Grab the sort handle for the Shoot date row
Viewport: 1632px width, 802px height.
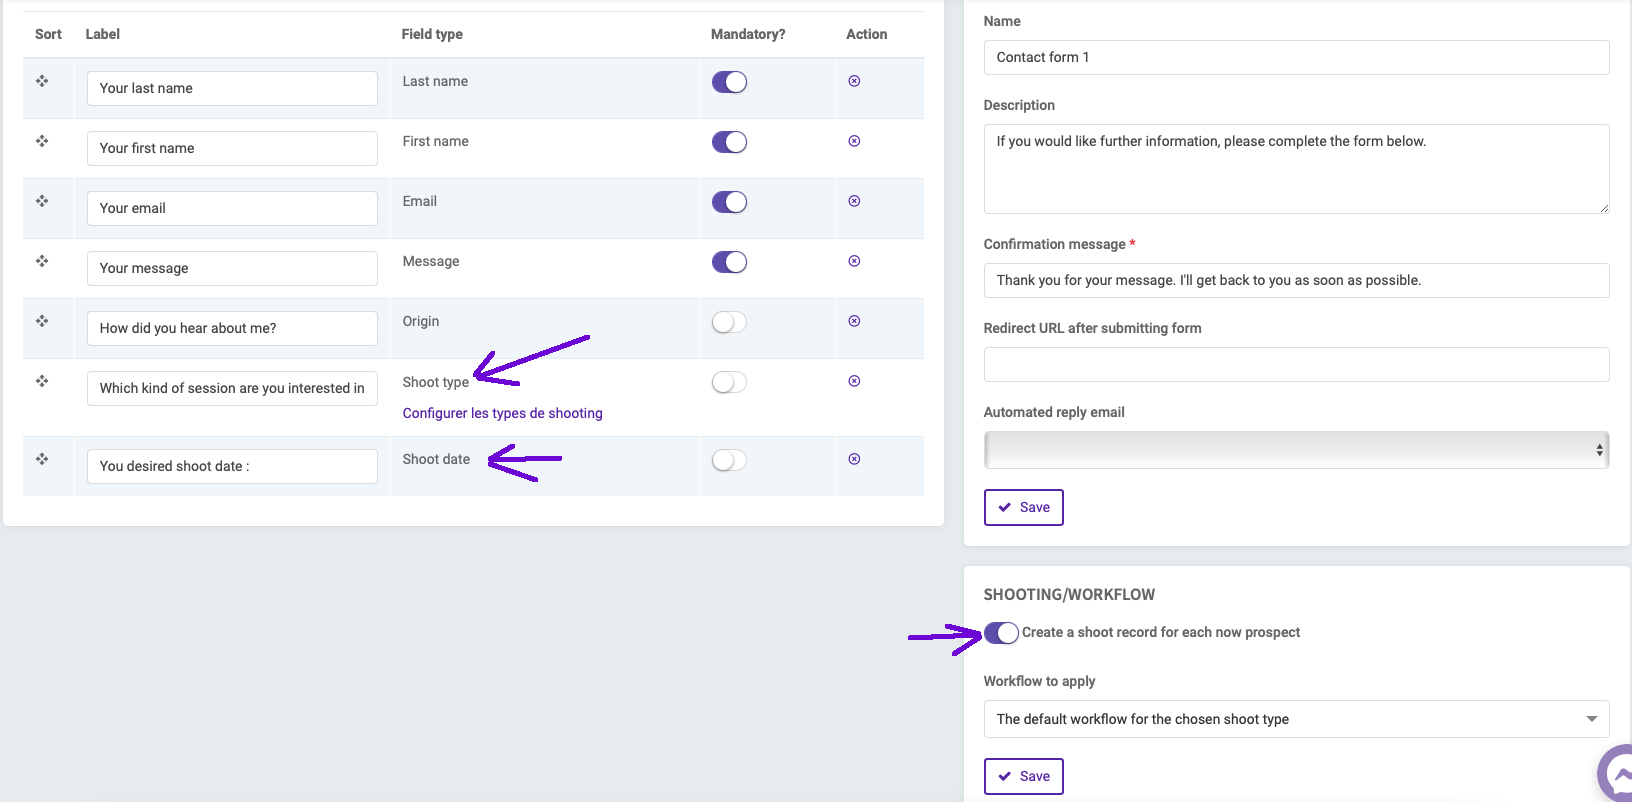pos(42,459)
